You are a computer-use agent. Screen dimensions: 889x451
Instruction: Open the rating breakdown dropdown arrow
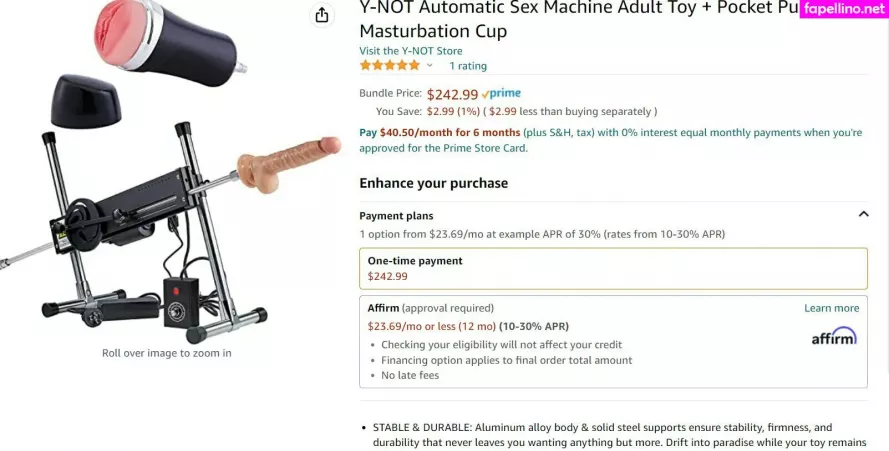[429, 66]
